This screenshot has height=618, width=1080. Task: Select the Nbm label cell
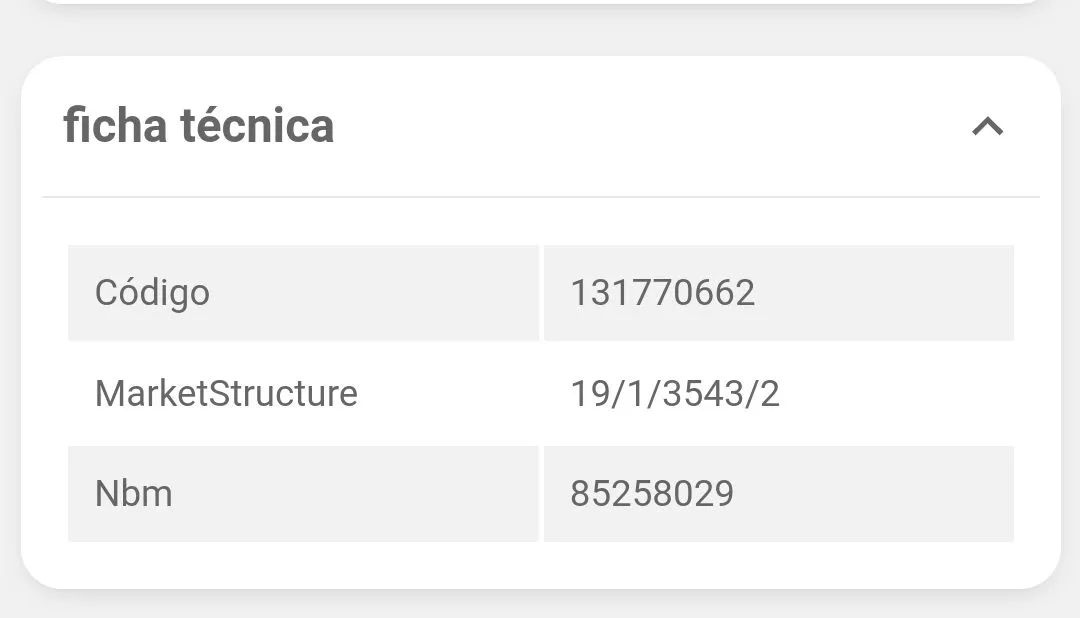pyautogui.click(x=134, y=494)
